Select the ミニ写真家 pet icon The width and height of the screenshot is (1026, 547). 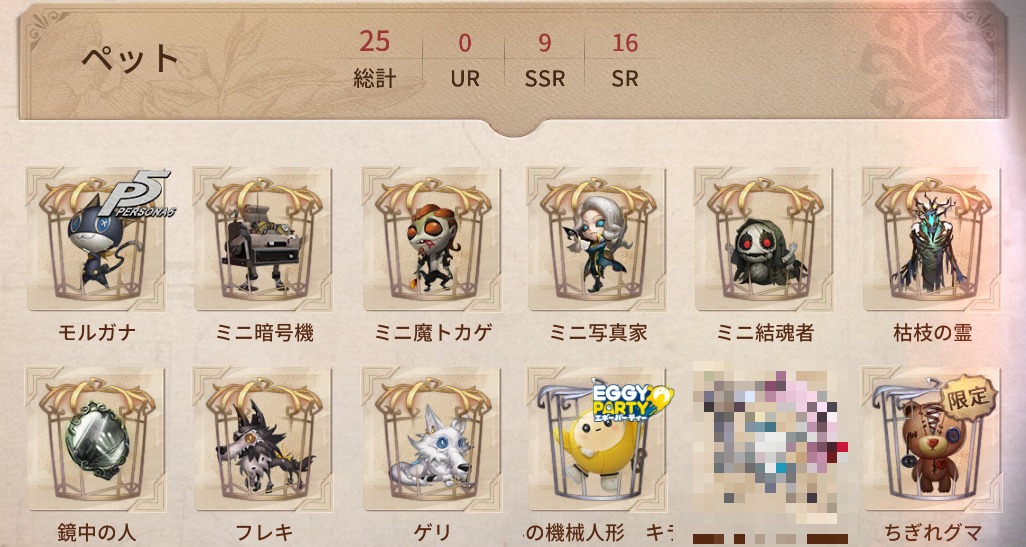pyautogui.click(x=597, y=239)
